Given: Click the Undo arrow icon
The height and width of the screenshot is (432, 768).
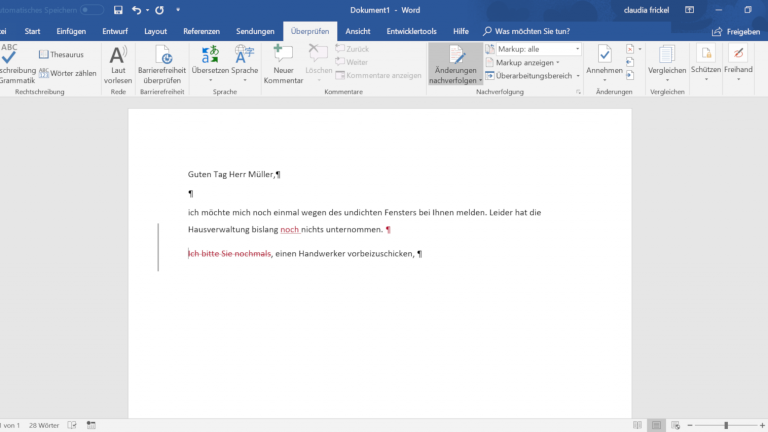Looking at the screenshot, I should (137, 10).
